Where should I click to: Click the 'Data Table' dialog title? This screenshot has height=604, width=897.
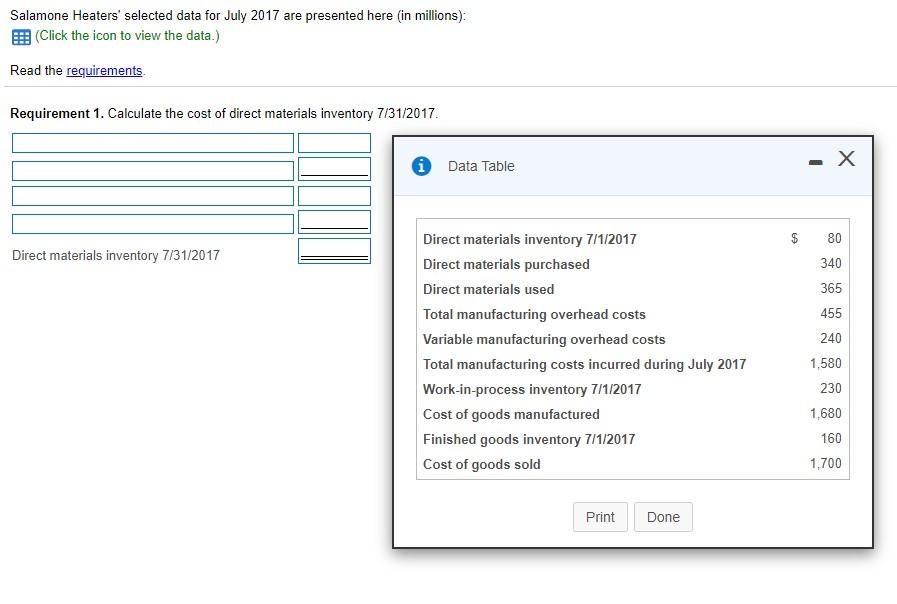click(481, 166)
